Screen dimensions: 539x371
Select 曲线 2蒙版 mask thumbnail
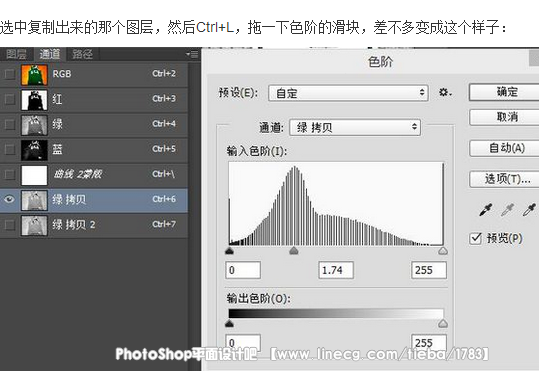[x=34, y=175]
